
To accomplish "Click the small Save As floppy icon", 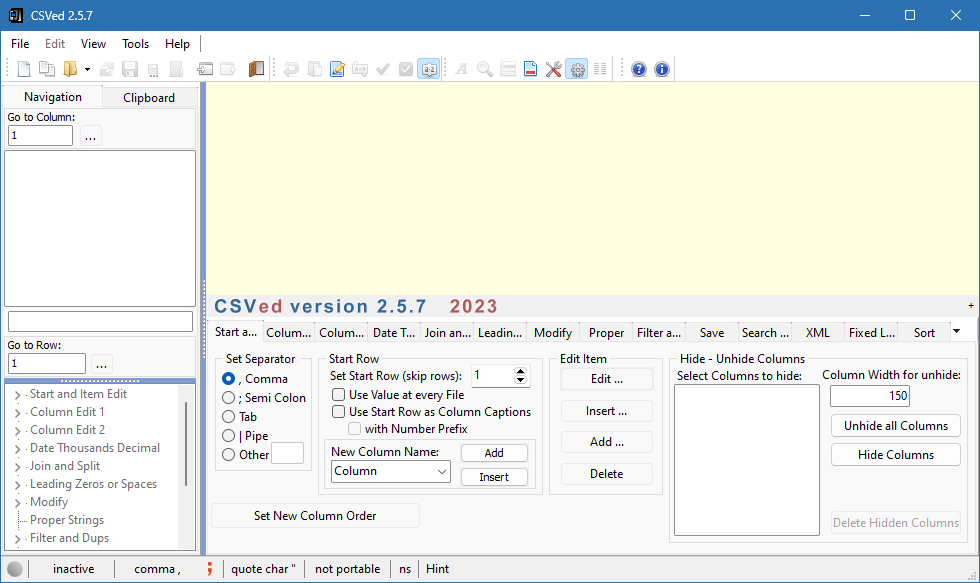I will [x=153, y=69].
